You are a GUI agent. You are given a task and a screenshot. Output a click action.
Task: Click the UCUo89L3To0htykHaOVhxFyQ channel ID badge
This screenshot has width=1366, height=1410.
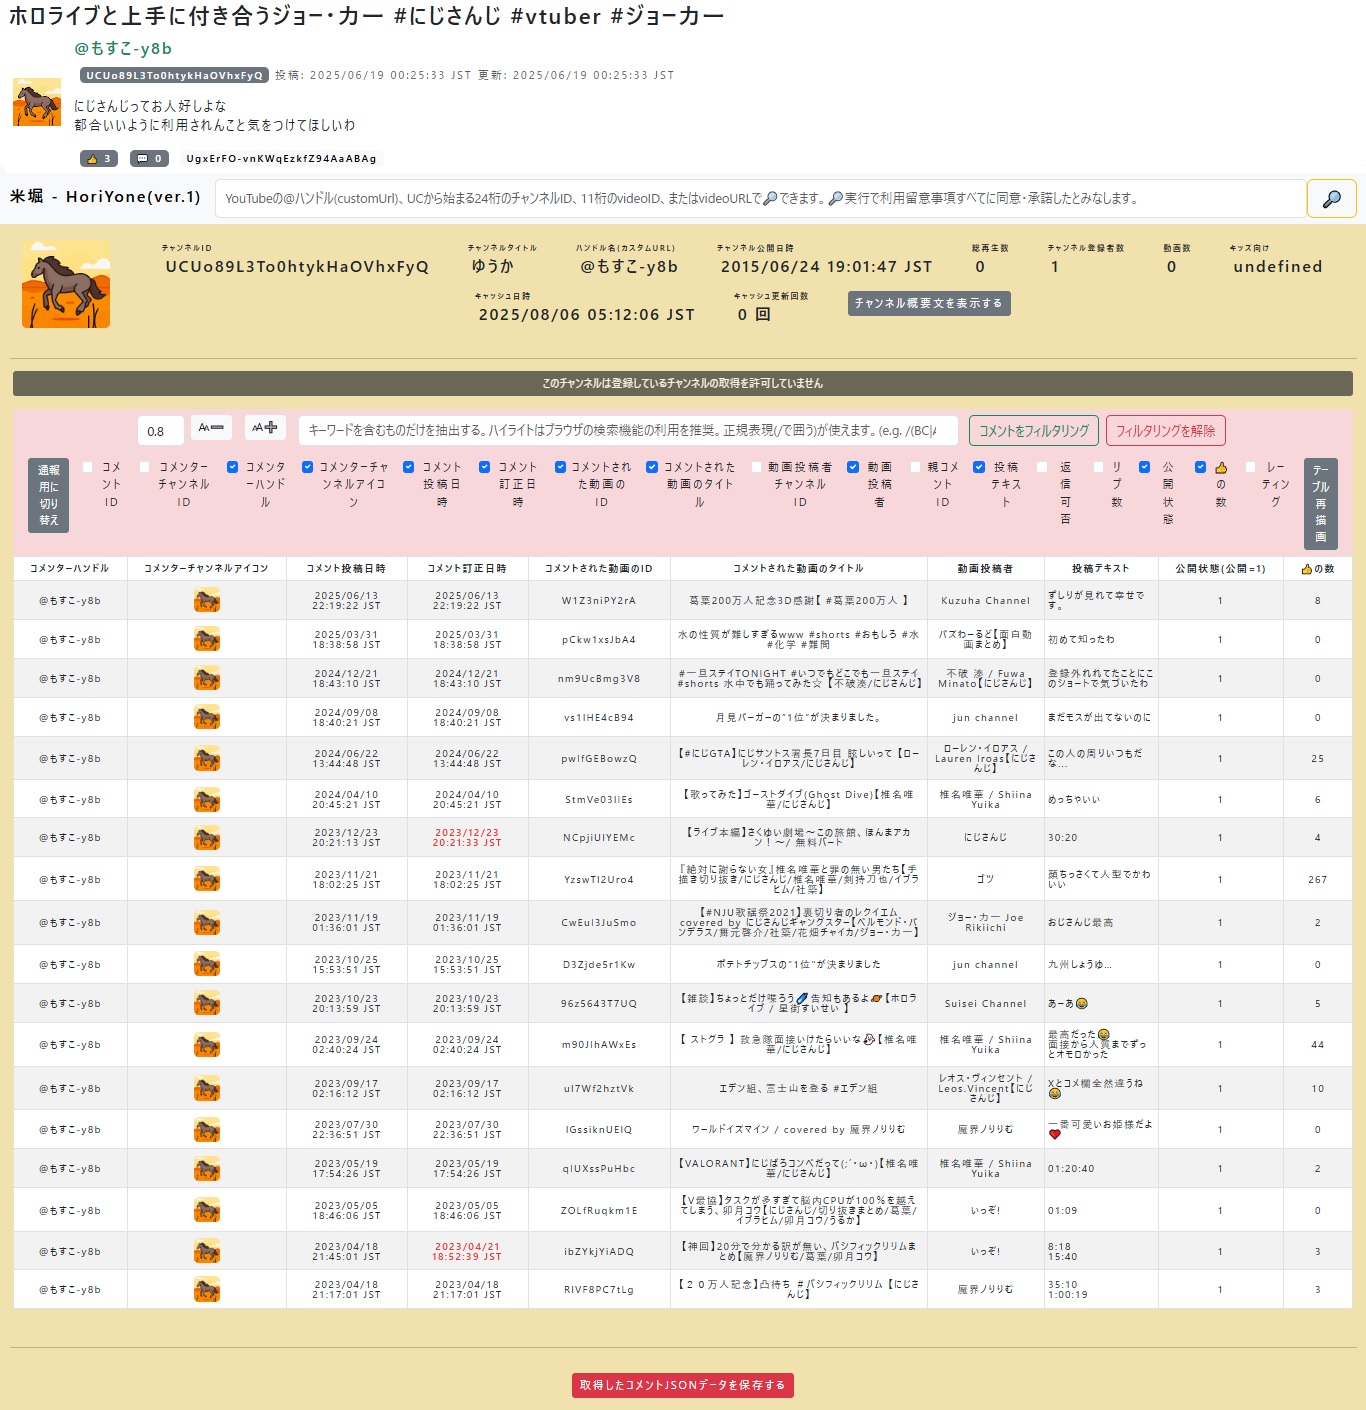click(174, 75)
